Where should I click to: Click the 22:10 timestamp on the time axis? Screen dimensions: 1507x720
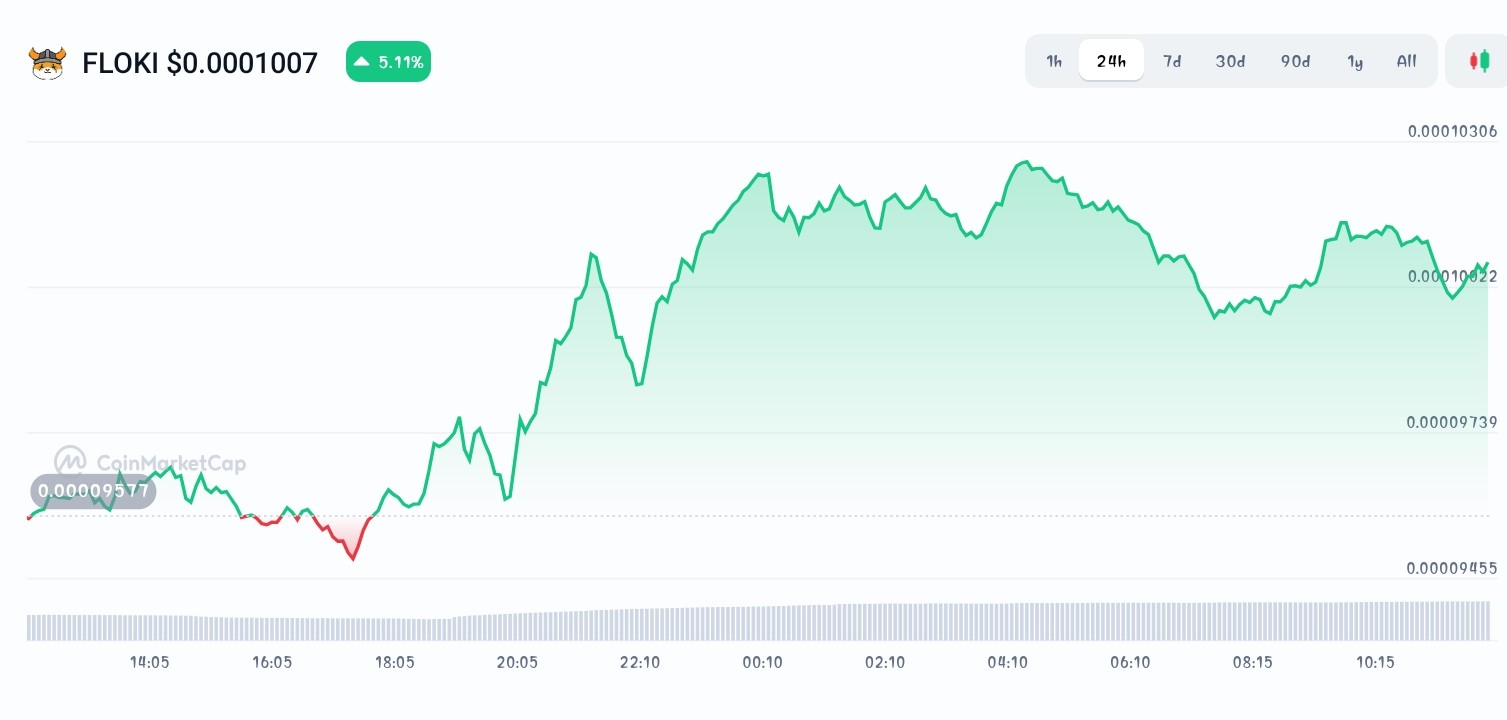pos(640,662)
